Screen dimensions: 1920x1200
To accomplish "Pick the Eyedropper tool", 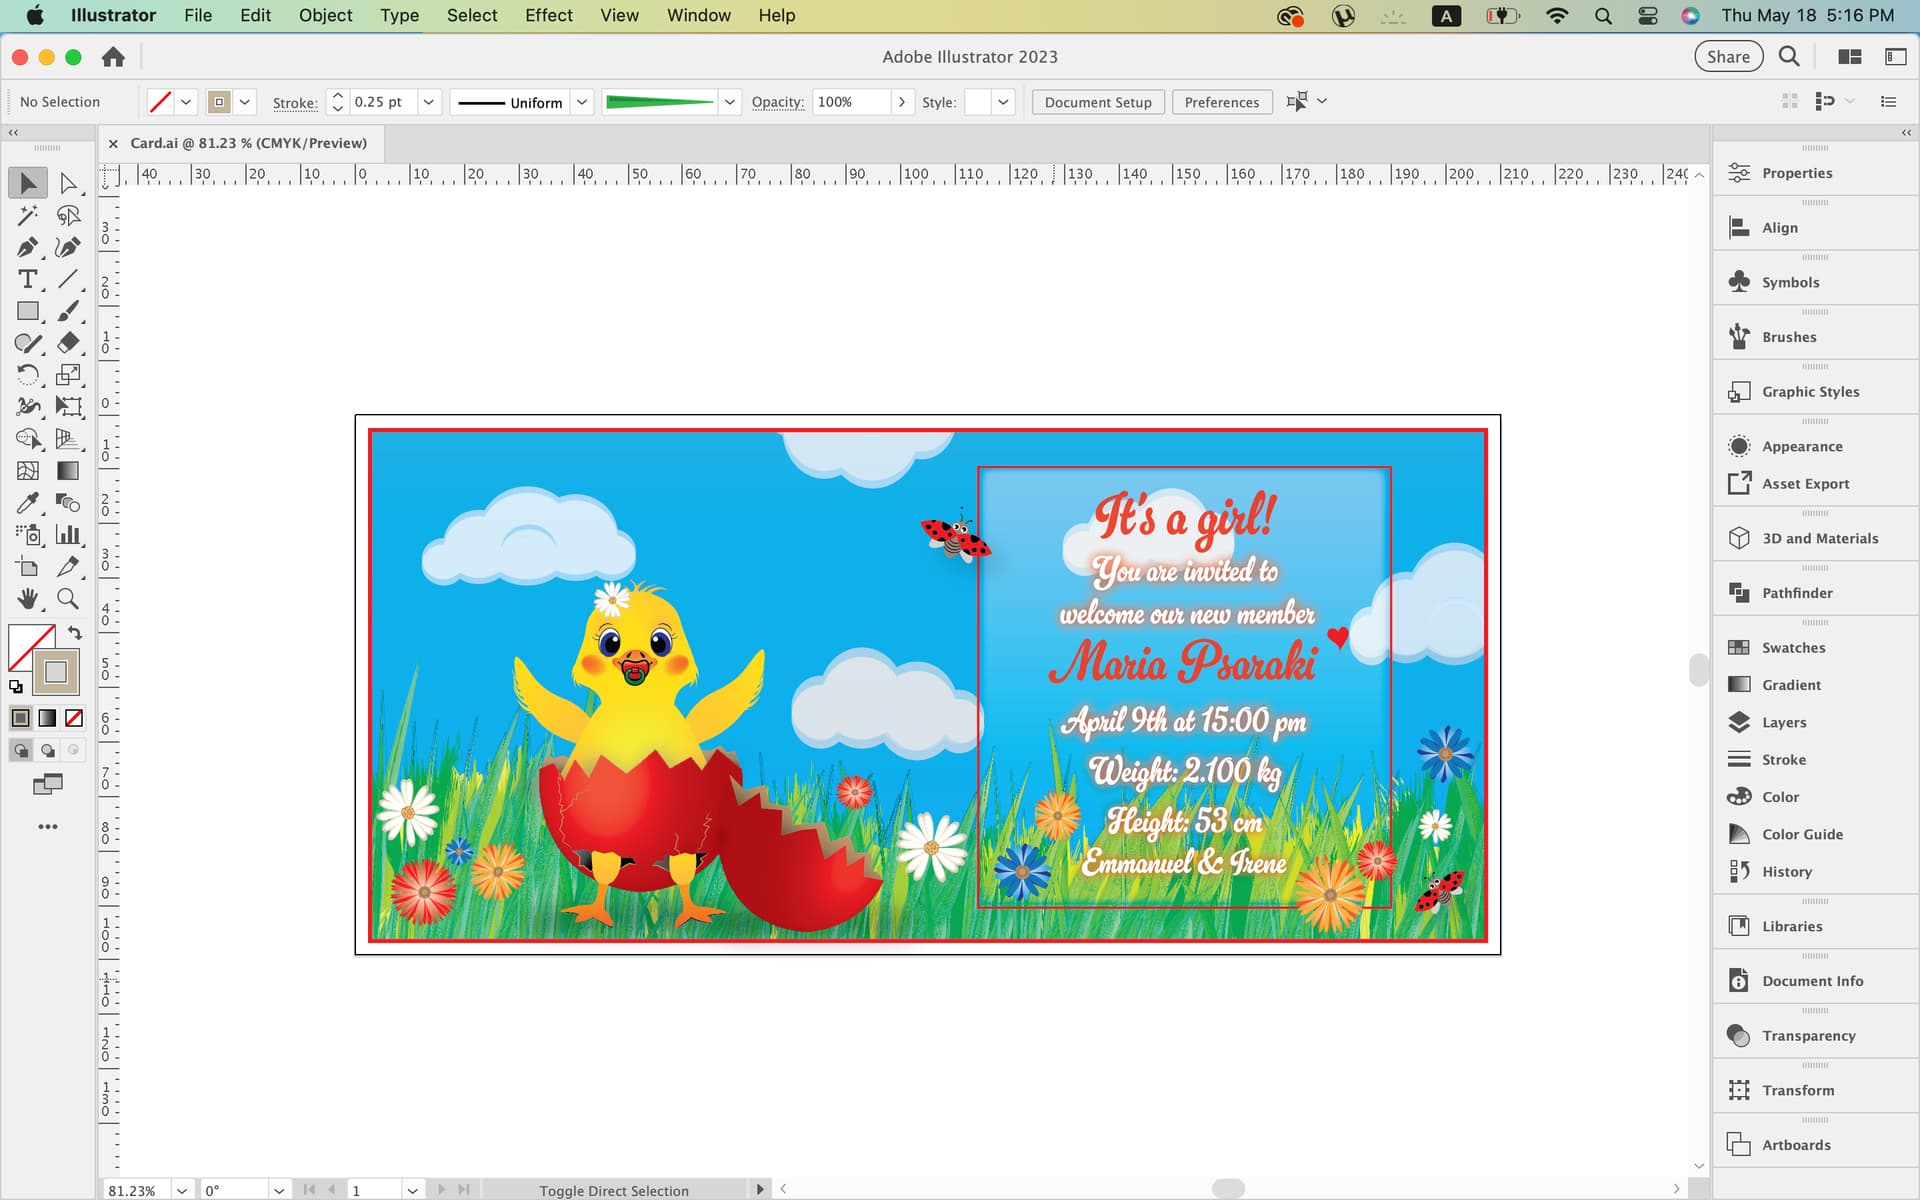I will point(27,503).
